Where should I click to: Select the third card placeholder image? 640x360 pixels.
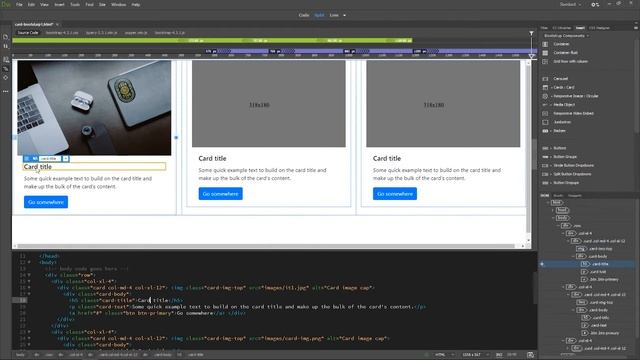[443, 104]
